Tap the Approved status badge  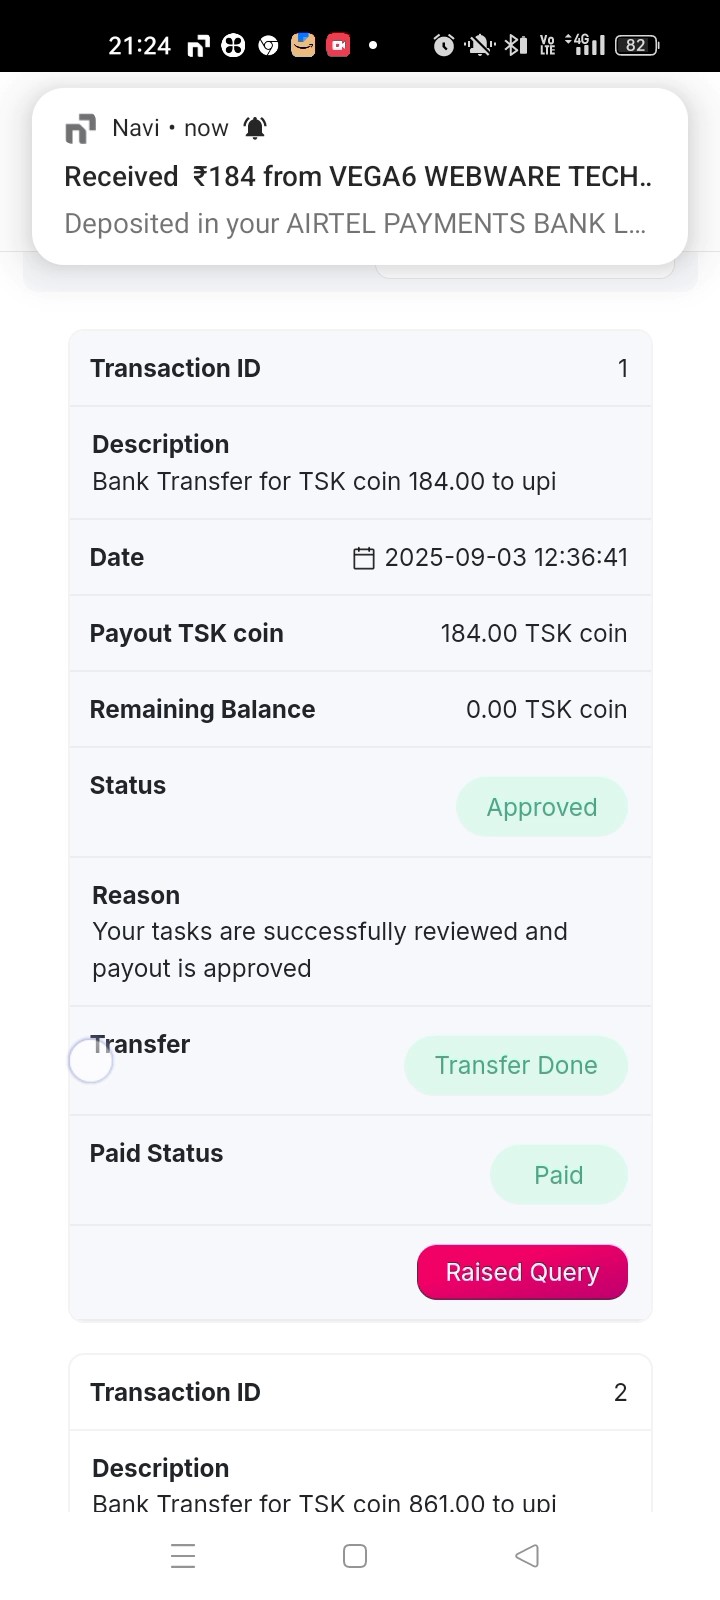pos(542,807)
